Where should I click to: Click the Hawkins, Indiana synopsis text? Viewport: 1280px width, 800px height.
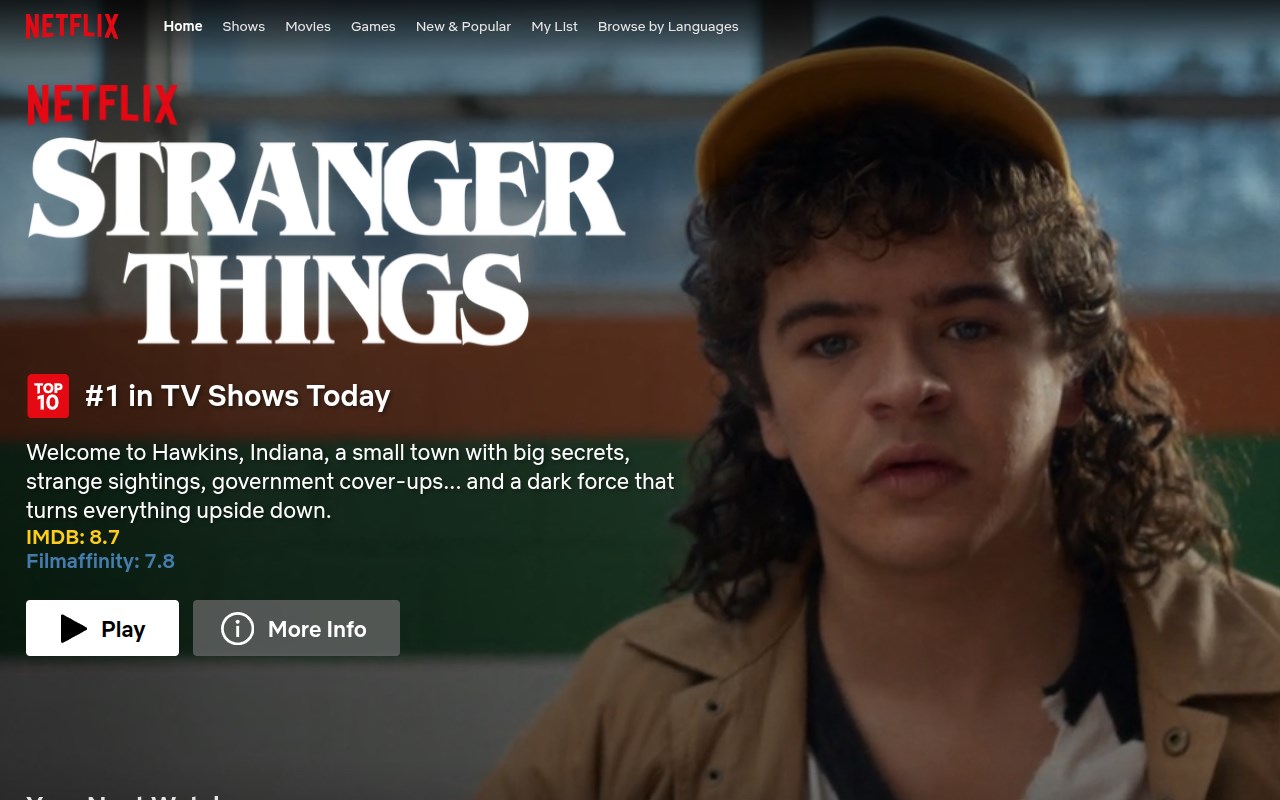(350, 481)
